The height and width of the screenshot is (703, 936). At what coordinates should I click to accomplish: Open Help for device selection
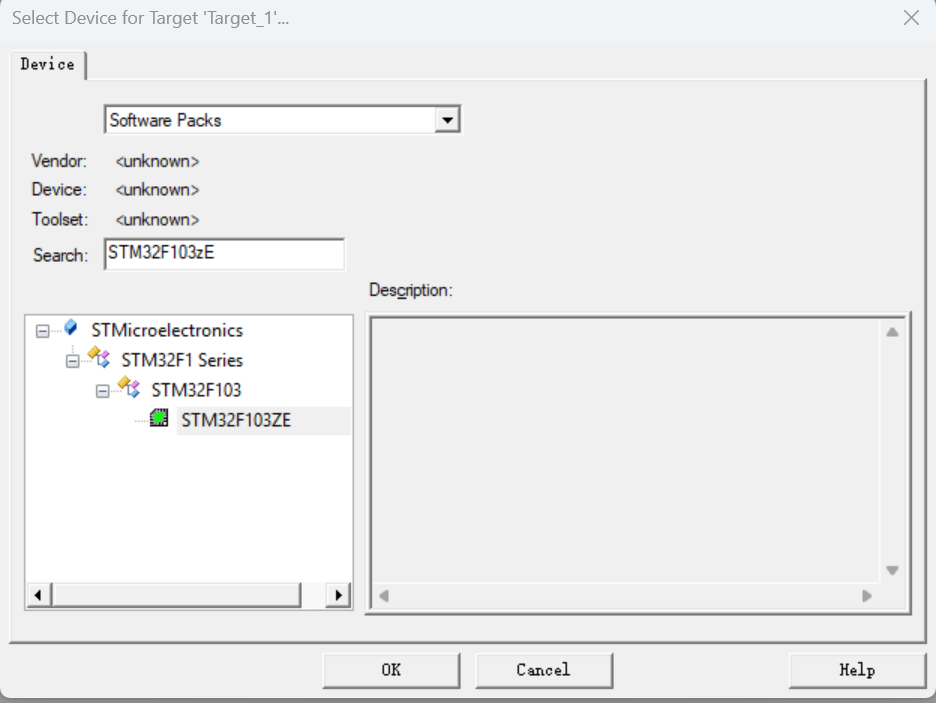coord(857,670)
